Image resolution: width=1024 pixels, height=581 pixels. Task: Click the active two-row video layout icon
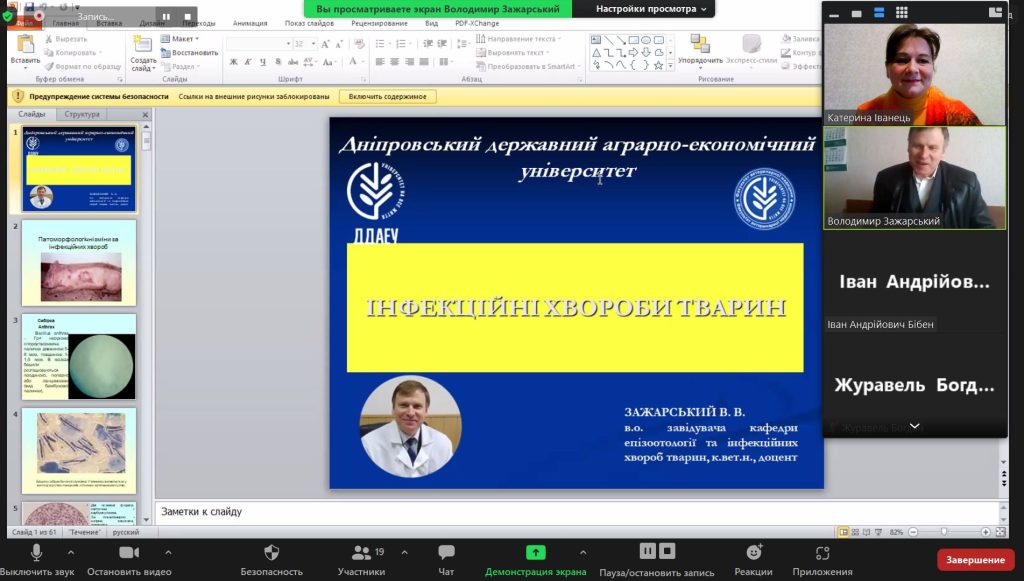(x=879, y=12)
